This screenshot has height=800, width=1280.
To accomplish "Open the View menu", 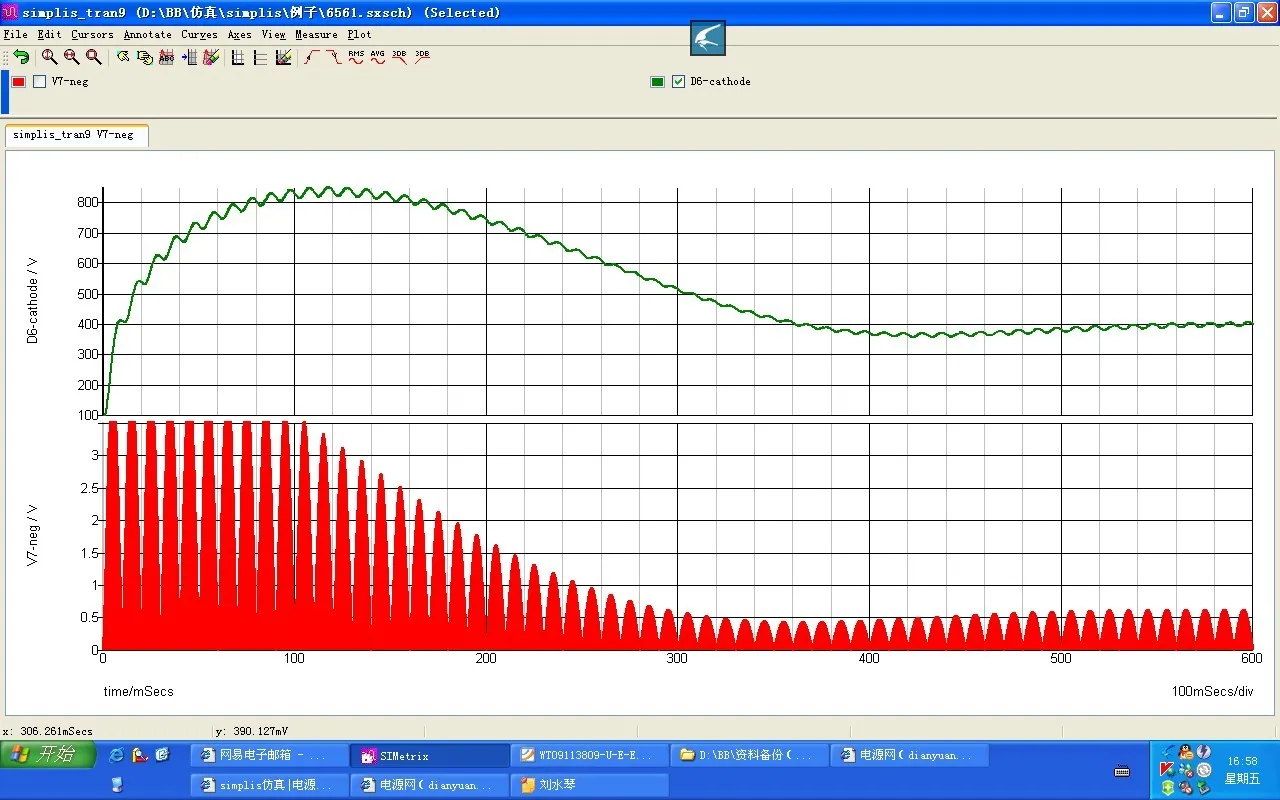I will [x=274, y=34].
